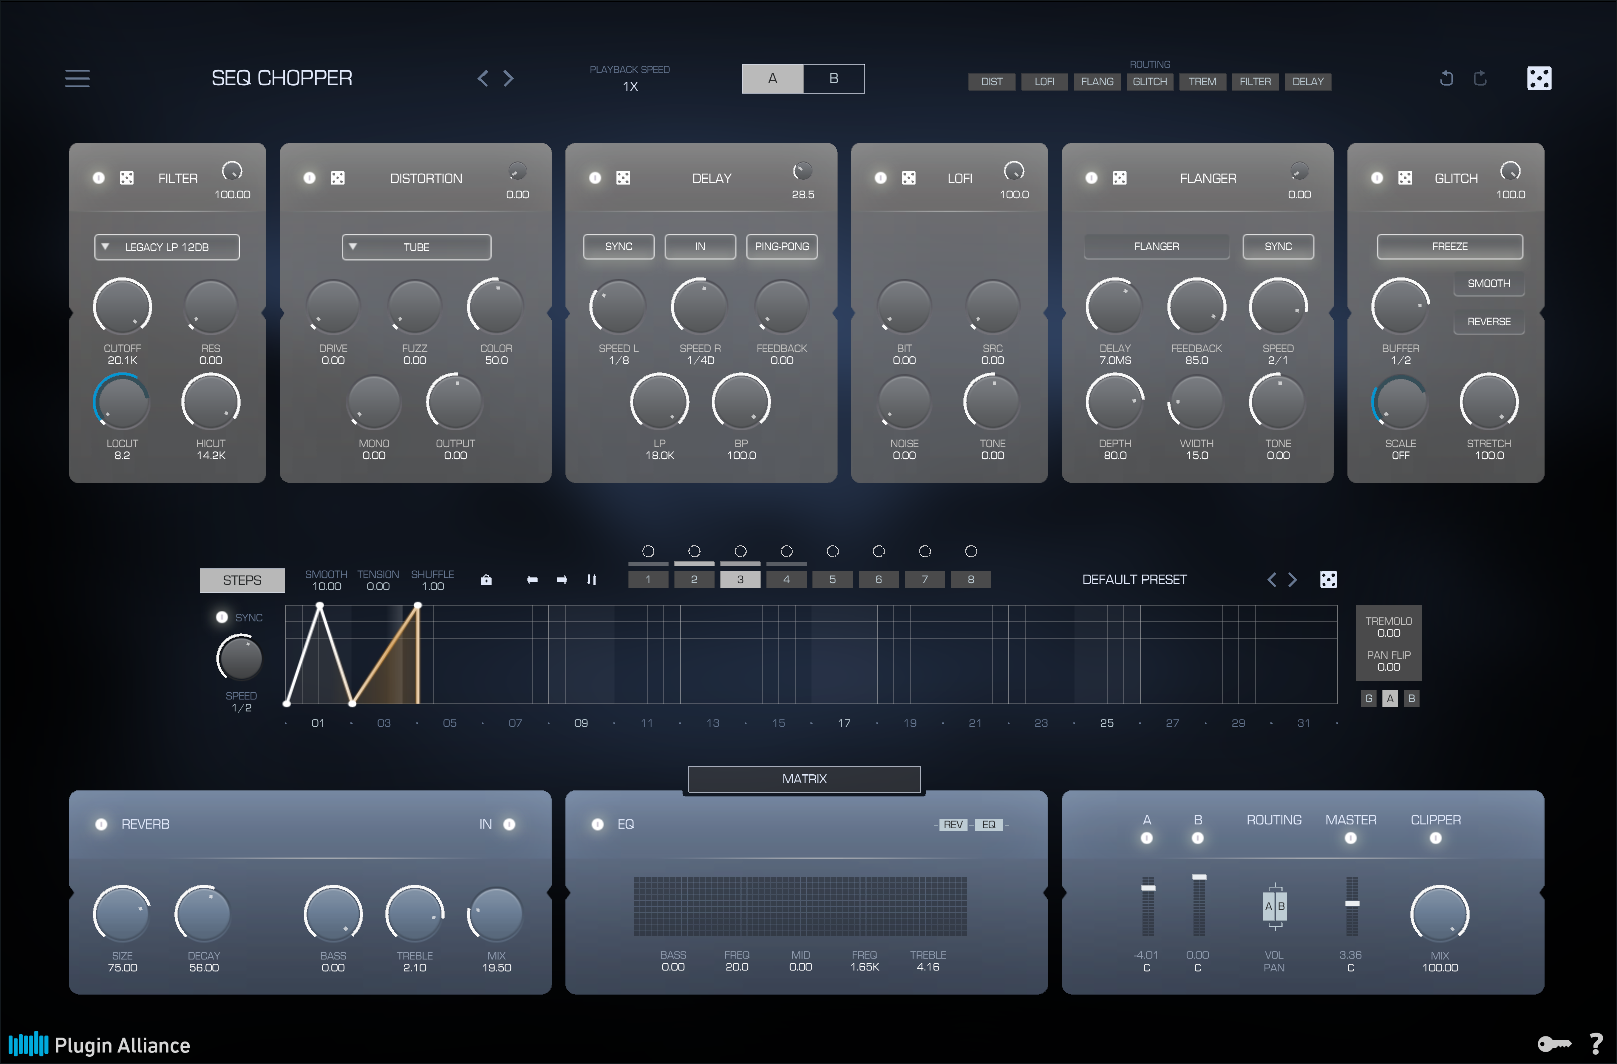
Task: Click the key license icon
Action: (1553, 1044)
